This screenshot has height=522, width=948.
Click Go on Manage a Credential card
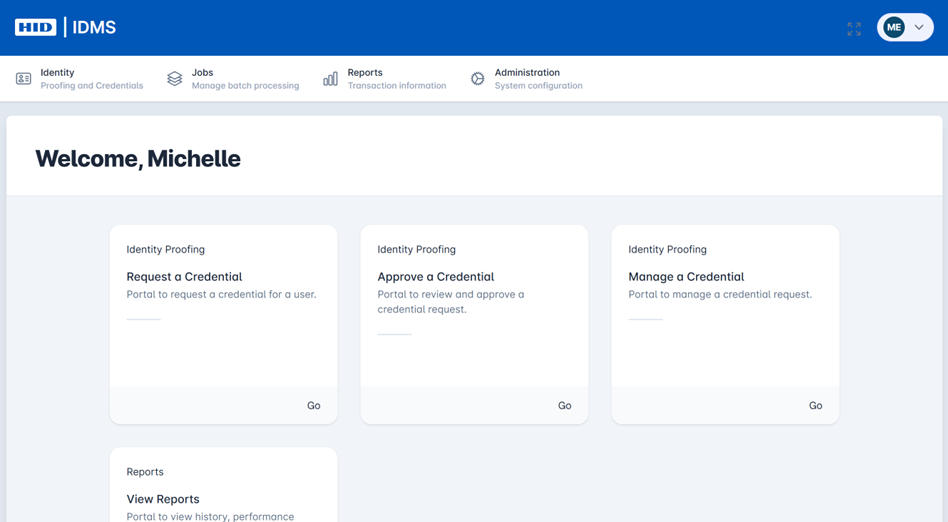click(x=816, y=405)
